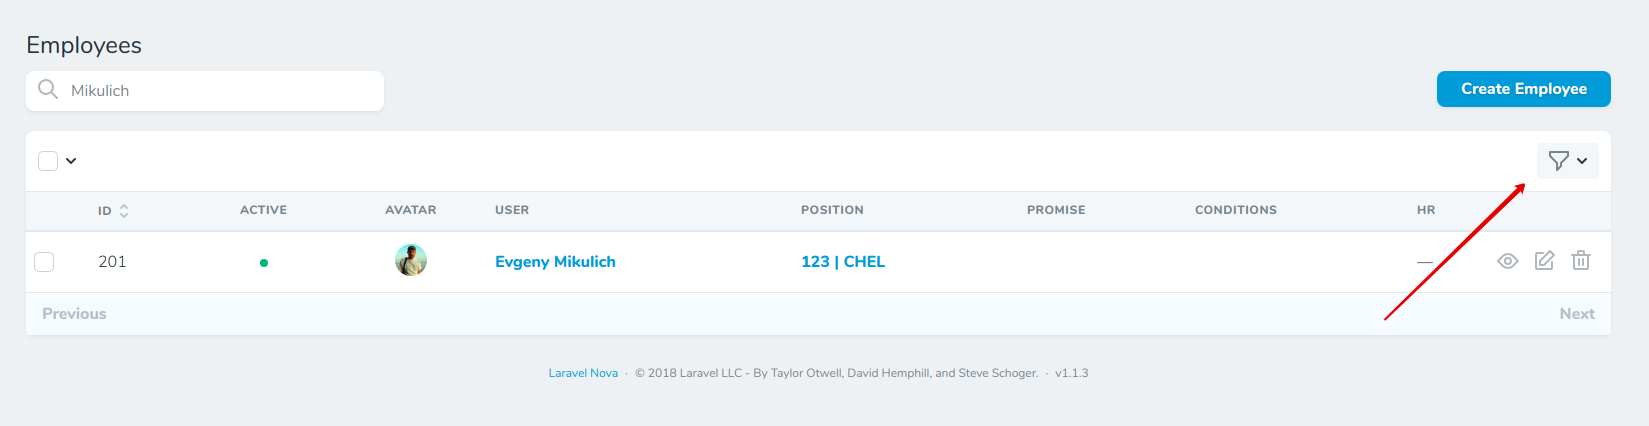
Task: Click into the Mikulich search field
Action: (x=220, y=91)
